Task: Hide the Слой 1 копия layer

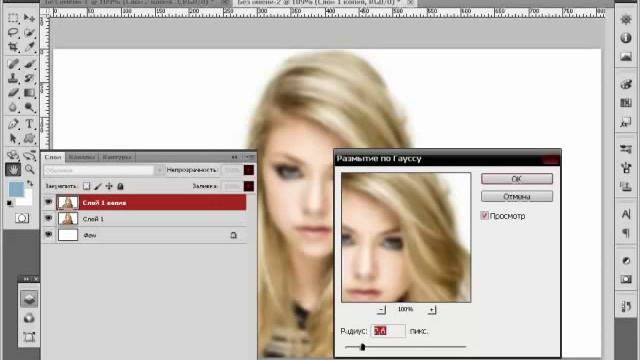Action: tap(49, 202)
